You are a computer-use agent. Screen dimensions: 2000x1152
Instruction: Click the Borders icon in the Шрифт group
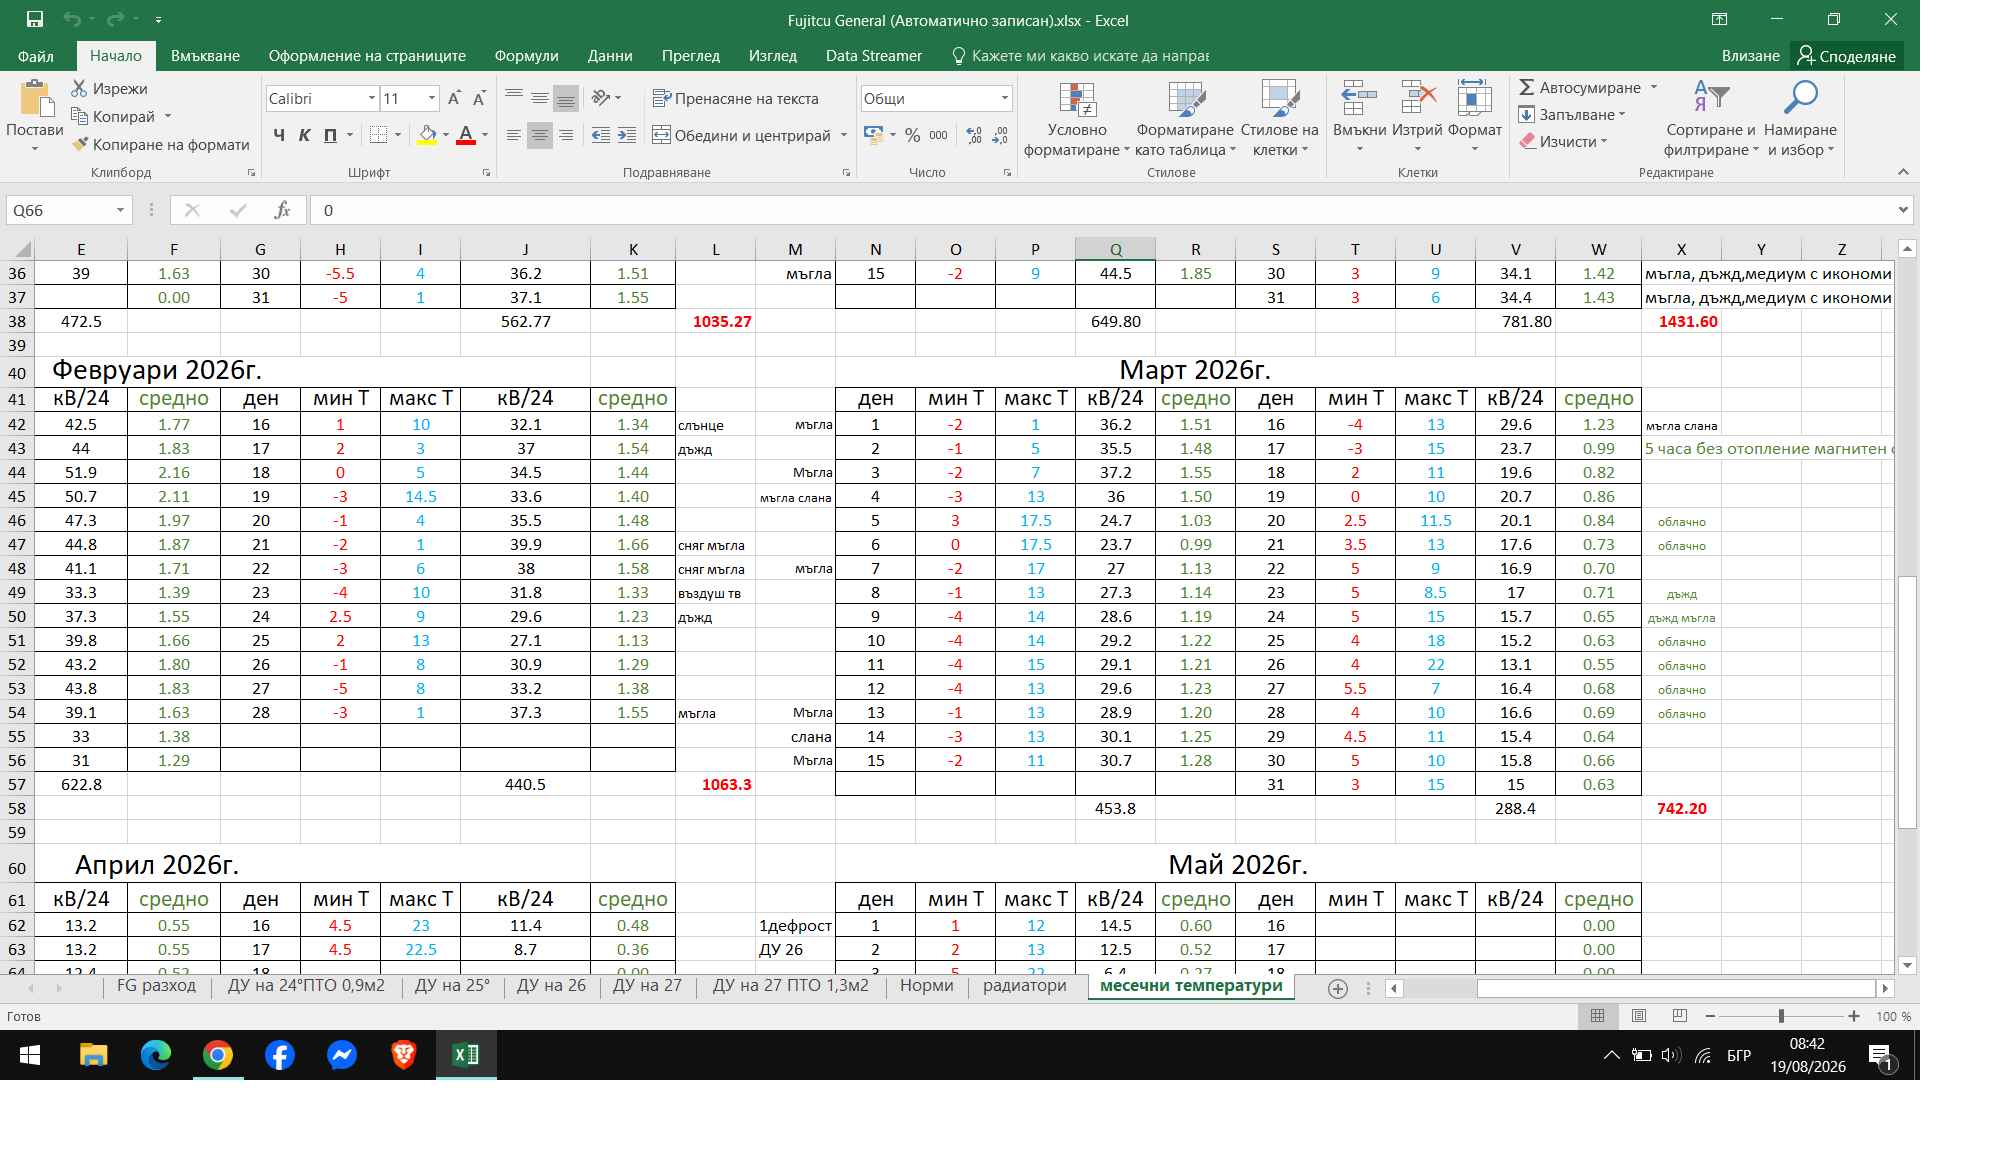[x=378, y=135]
